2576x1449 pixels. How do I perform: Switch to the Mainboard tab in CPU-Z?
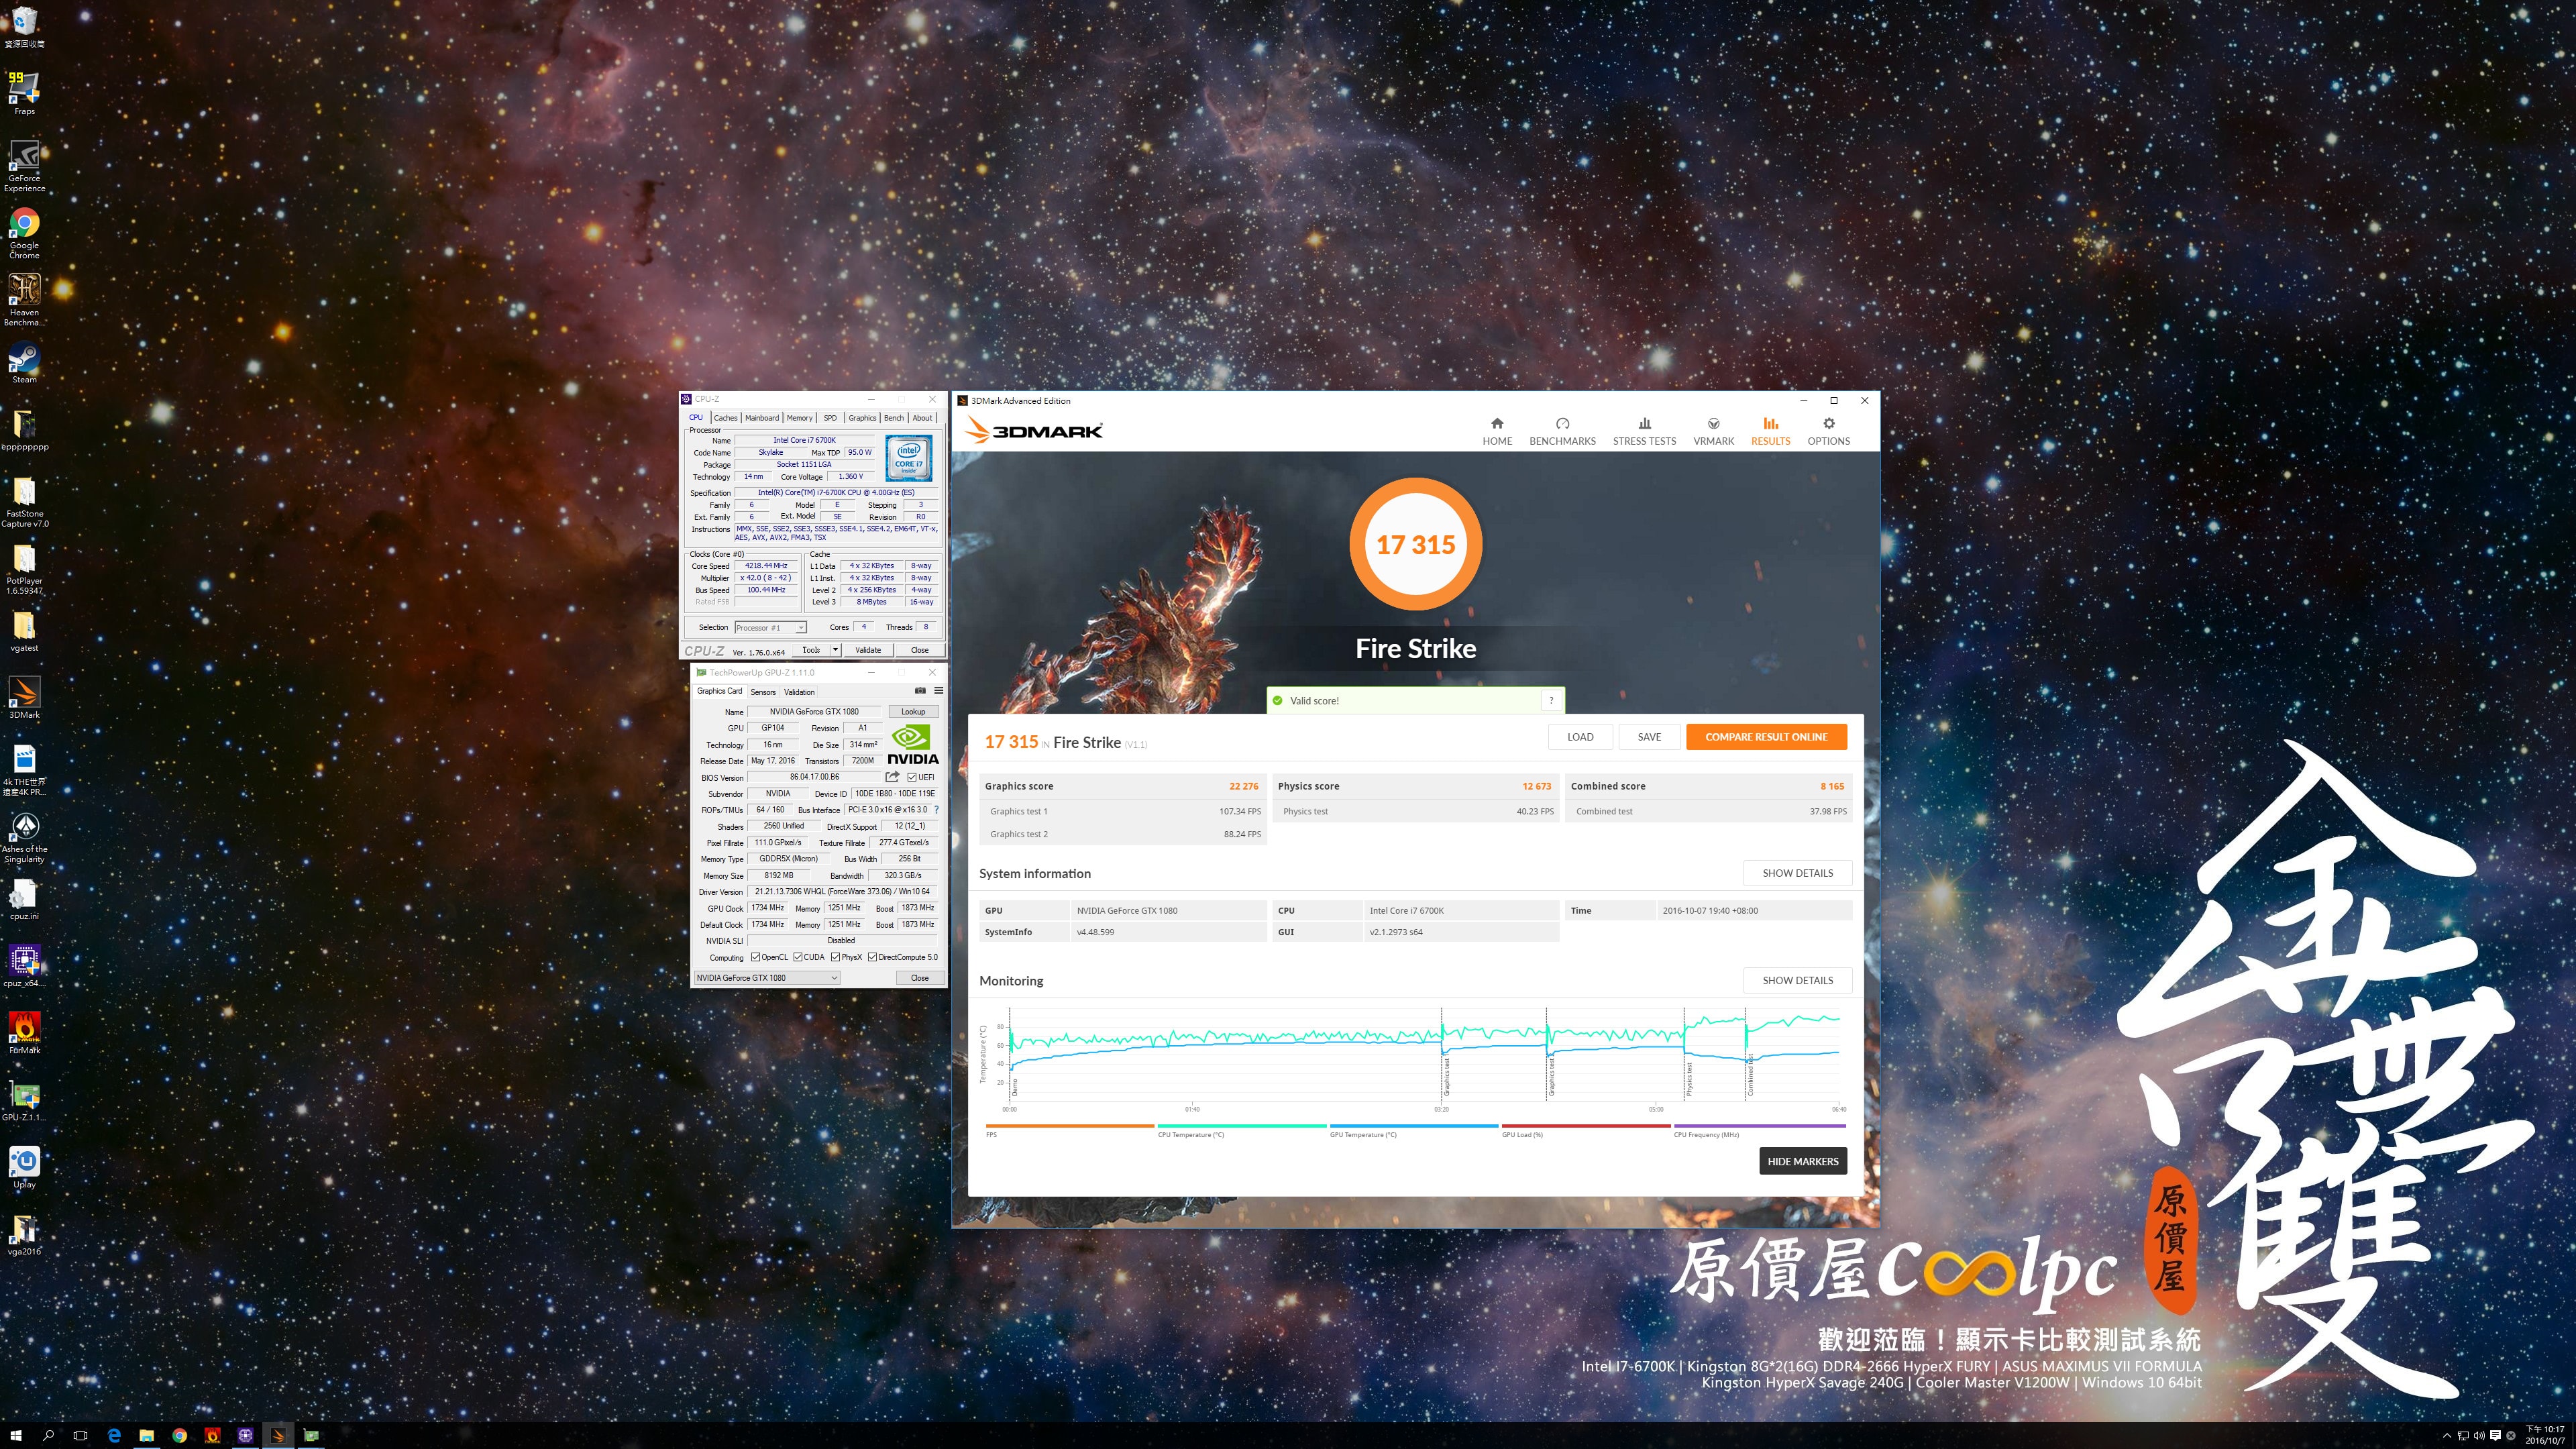(x=761, y=418)
